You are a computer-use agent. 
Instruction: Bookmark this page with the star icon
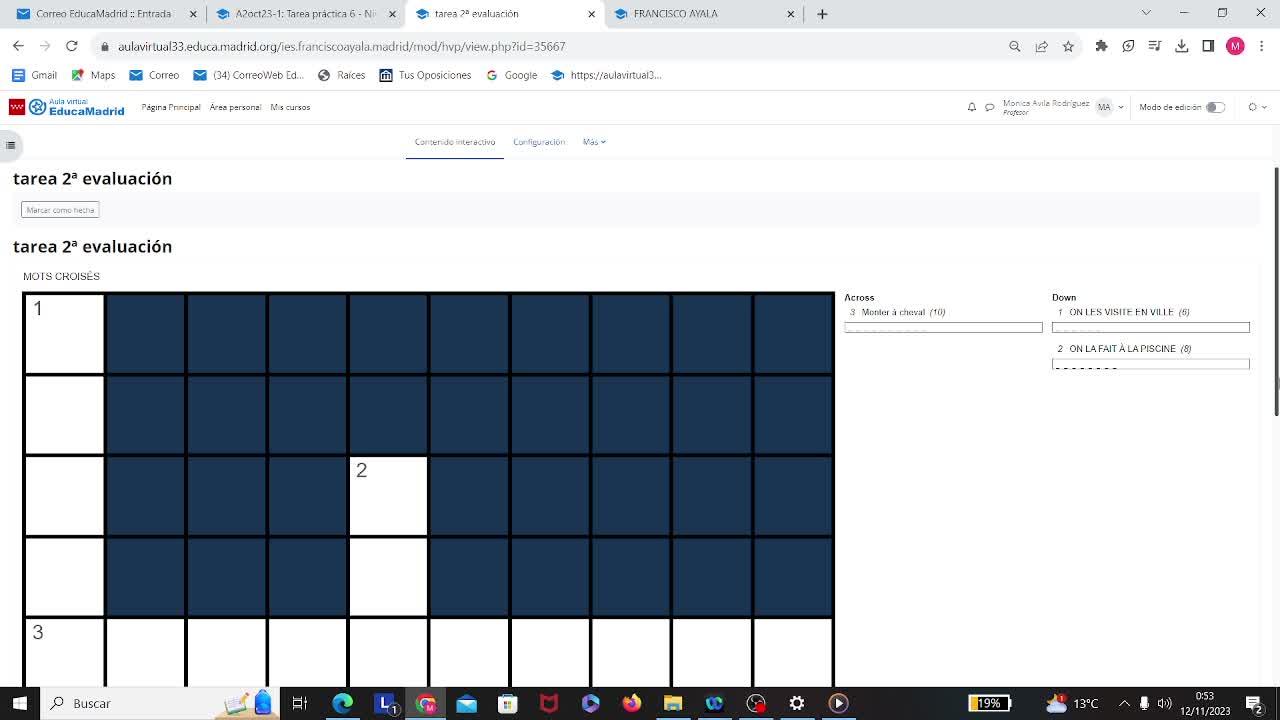pos(1068,46)
